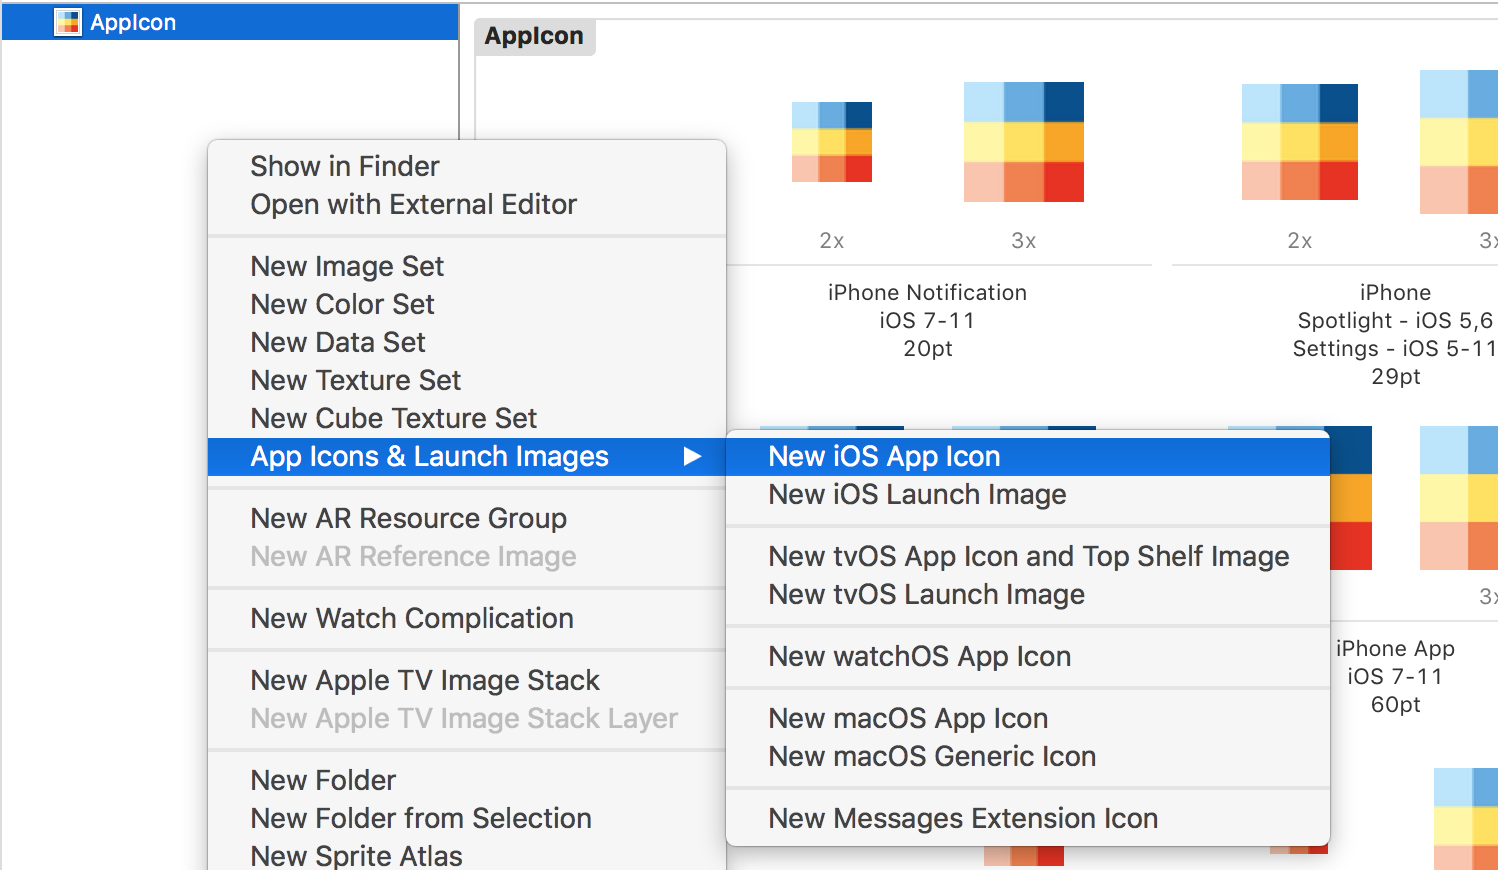Choose New Messages Extension Icon
This screenshot has width=1498, height=870.
(962, 818)
